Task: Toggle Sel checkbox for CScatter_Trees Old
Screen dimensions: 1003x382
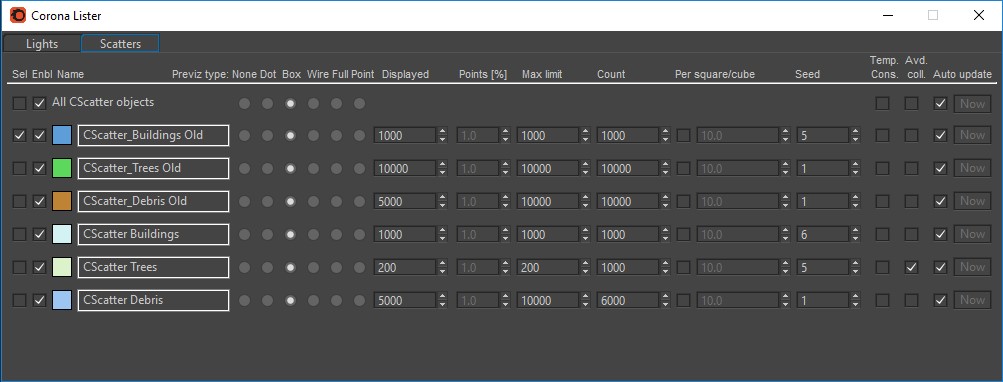Action: pos(20,168)
